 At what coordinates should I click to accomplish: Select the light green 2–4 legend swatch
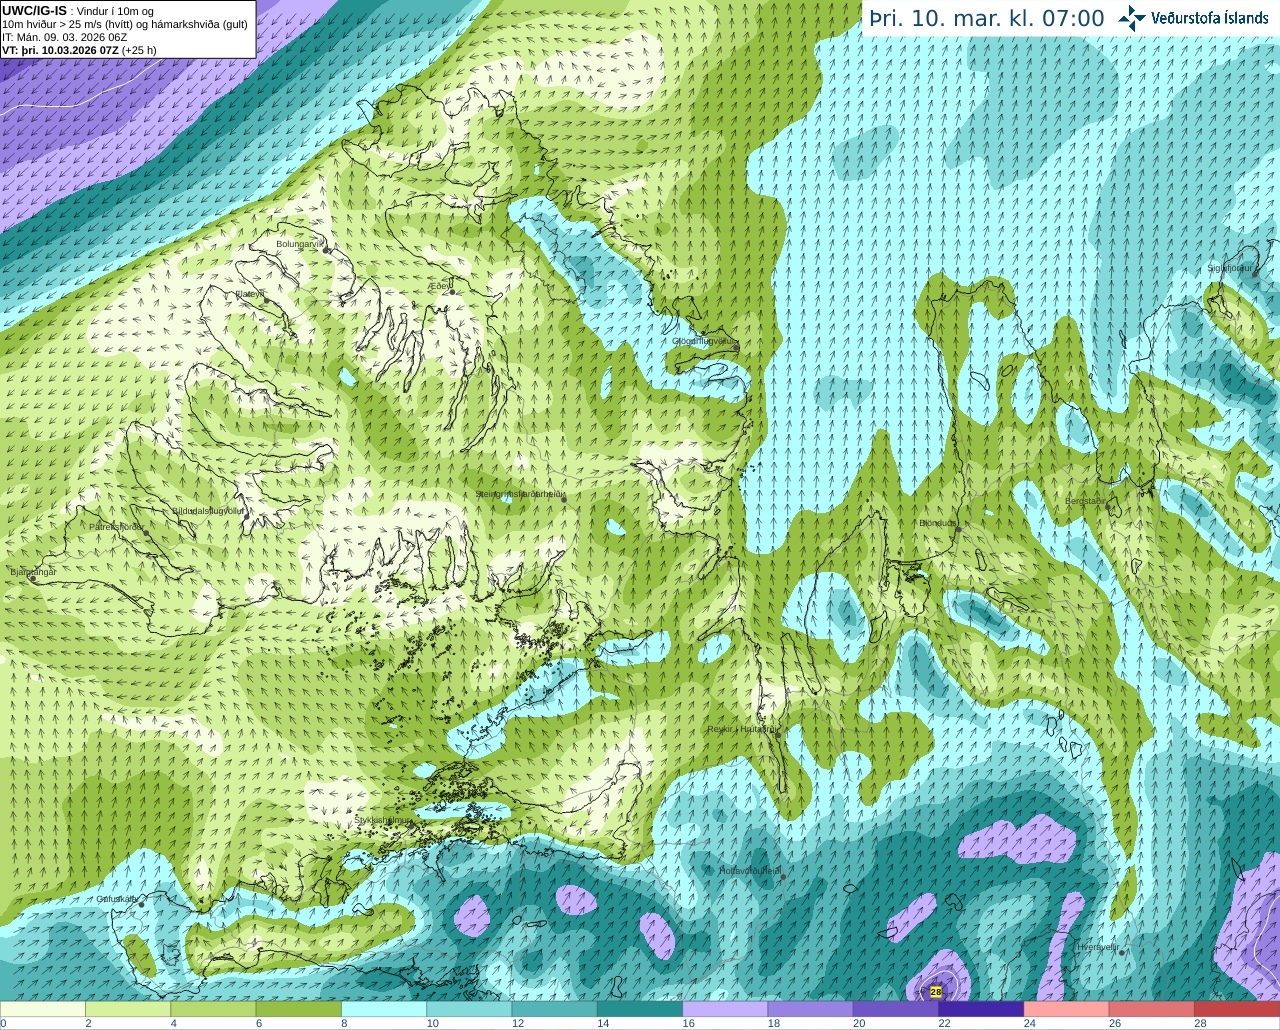[128, 1009]
